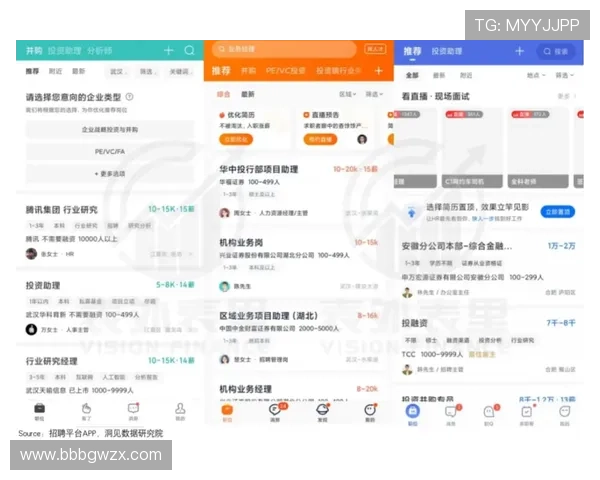Open 投资助理 job listing in left app
The height and width of the screenshot is (480, 600).
click(x=110, y=308)
